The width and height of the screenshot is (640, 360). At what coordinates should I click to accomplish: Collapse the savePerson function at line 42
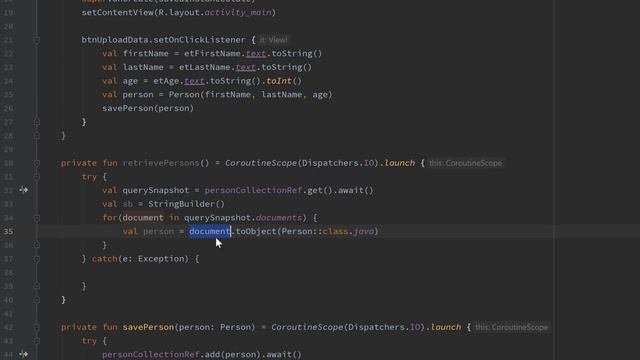(x=36, y=327)
